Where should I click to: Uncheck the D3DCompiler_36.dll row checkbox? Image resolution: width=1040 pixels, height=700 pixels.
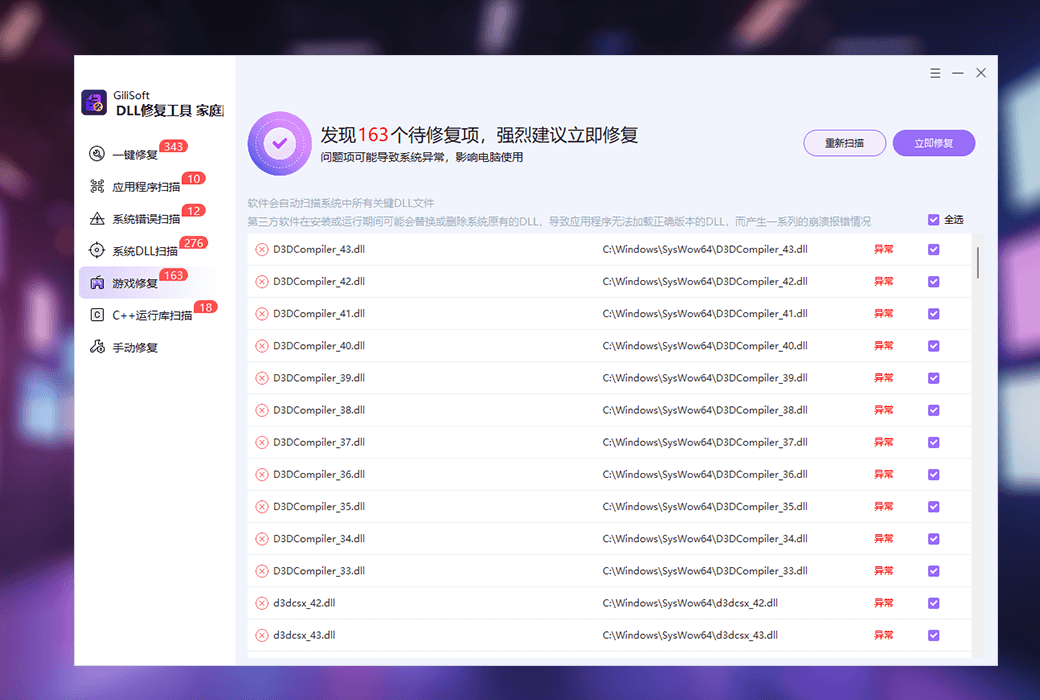[x=933, y=474]
